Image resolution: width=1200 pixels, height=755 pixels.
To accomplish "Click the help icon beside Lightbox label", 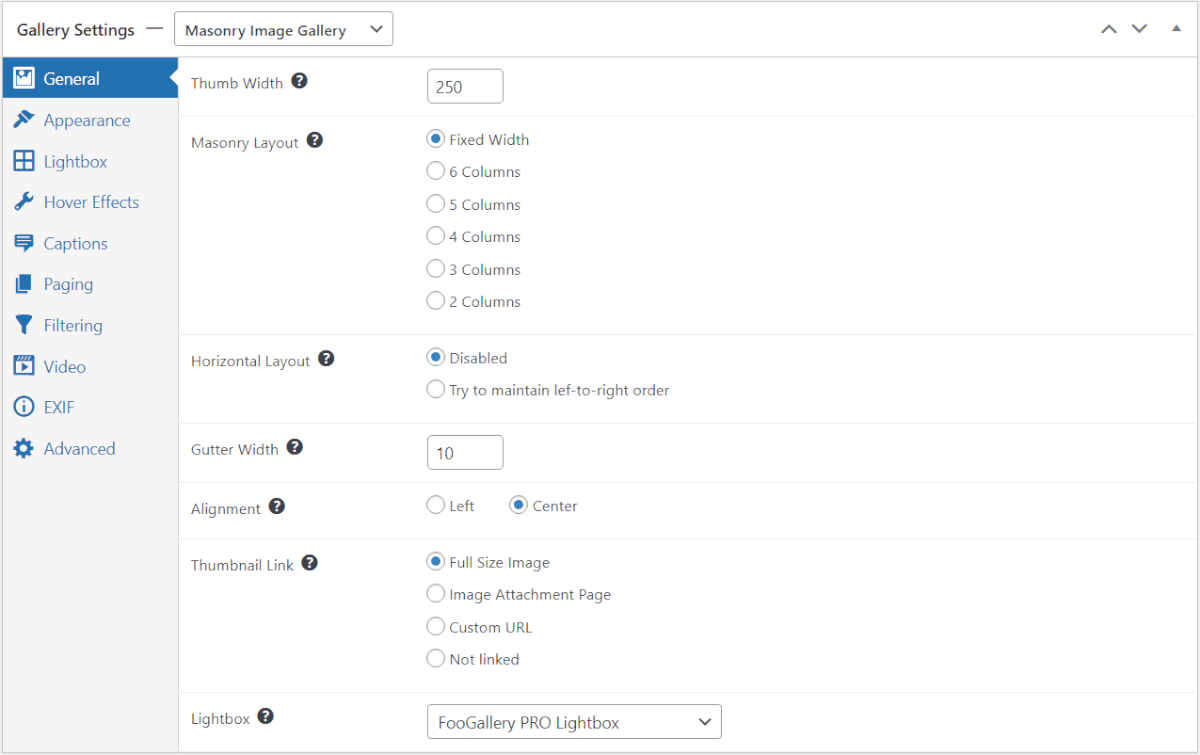I will pyautogui.click(x=266, y=717).
